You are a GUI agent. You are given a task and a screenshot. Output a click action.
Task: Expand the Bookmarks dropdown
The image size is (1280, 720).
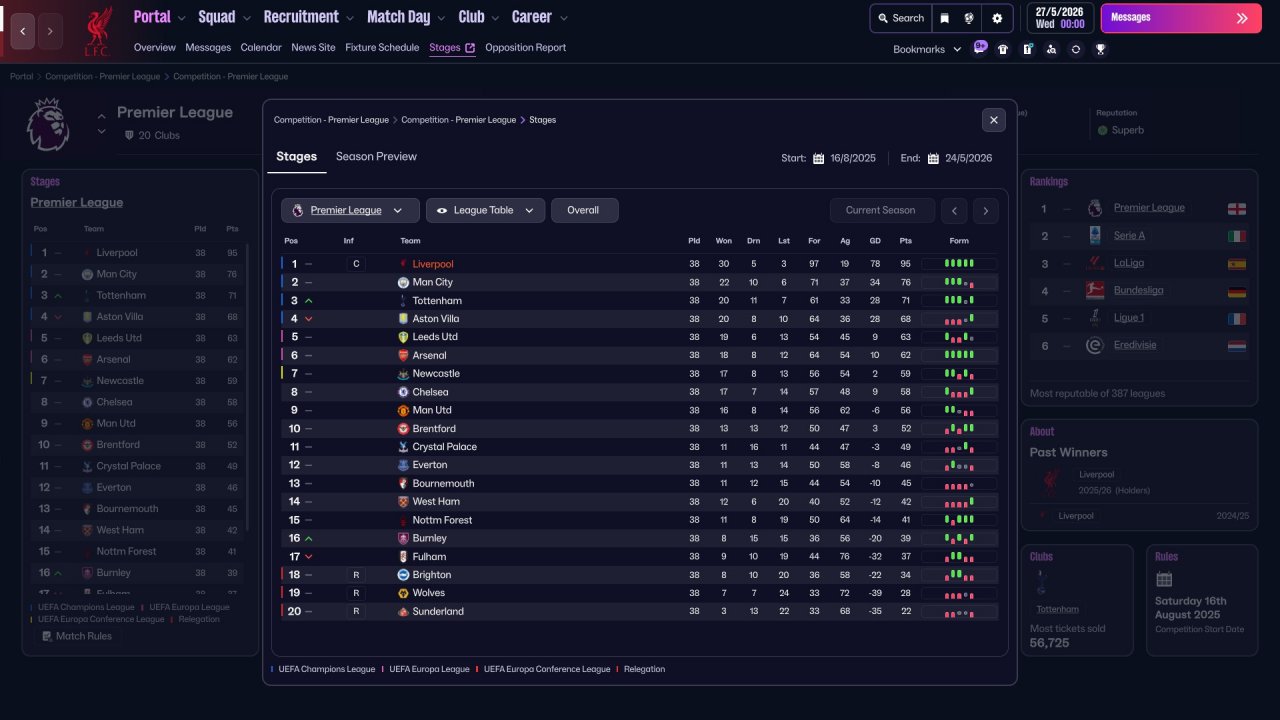click(x=957, y=49)
